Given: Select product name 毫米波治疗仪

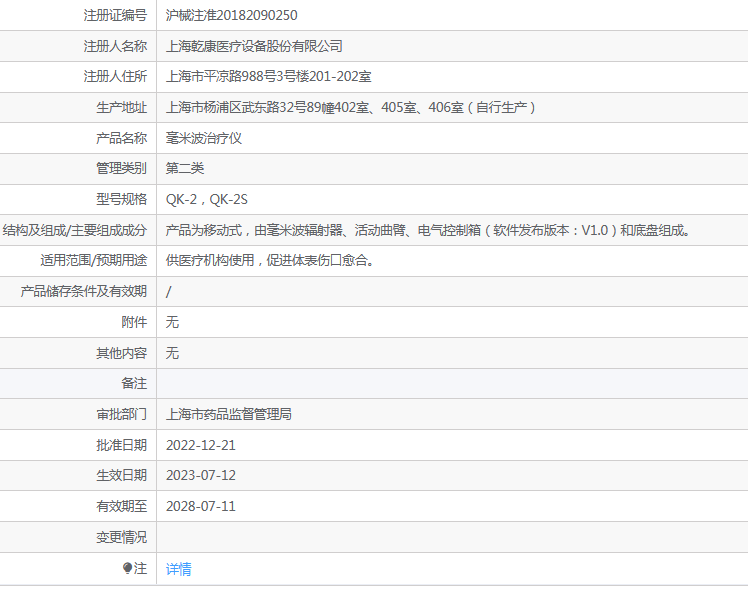Looking at the screenshot, I should coord(204,138).
